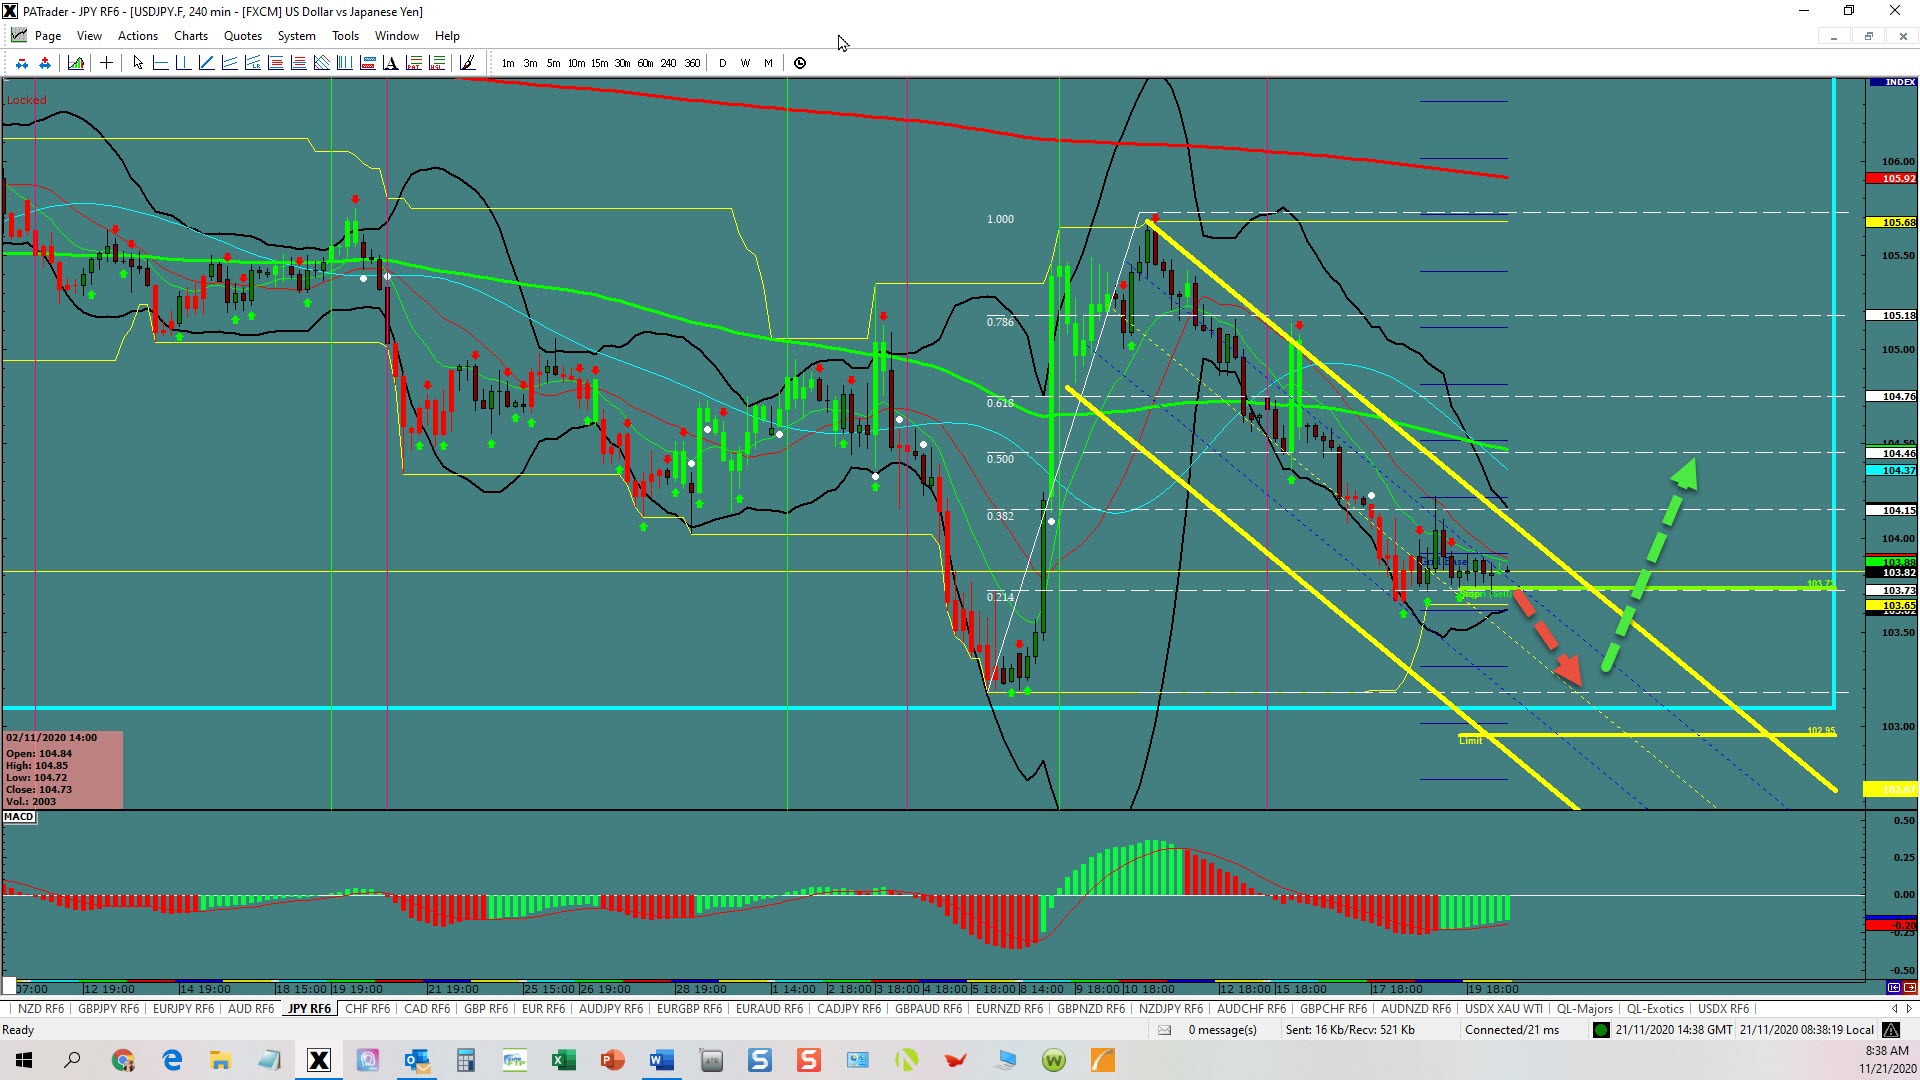This screenshot has width=1920, height=1080.
Task: Switch chart to 1m timeframe
Action: (x=508, y=63)
